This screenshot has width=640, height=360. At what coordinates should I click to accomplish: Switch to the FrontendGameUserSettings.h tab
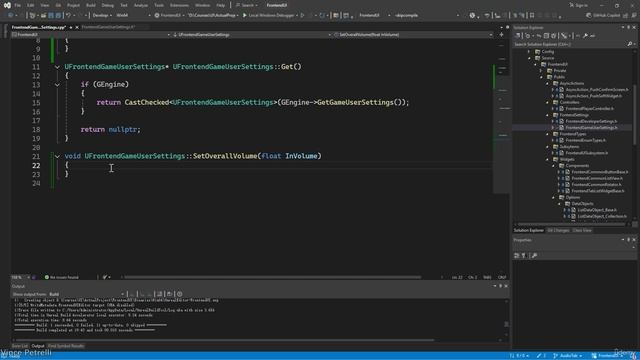[x=108, y=27]
